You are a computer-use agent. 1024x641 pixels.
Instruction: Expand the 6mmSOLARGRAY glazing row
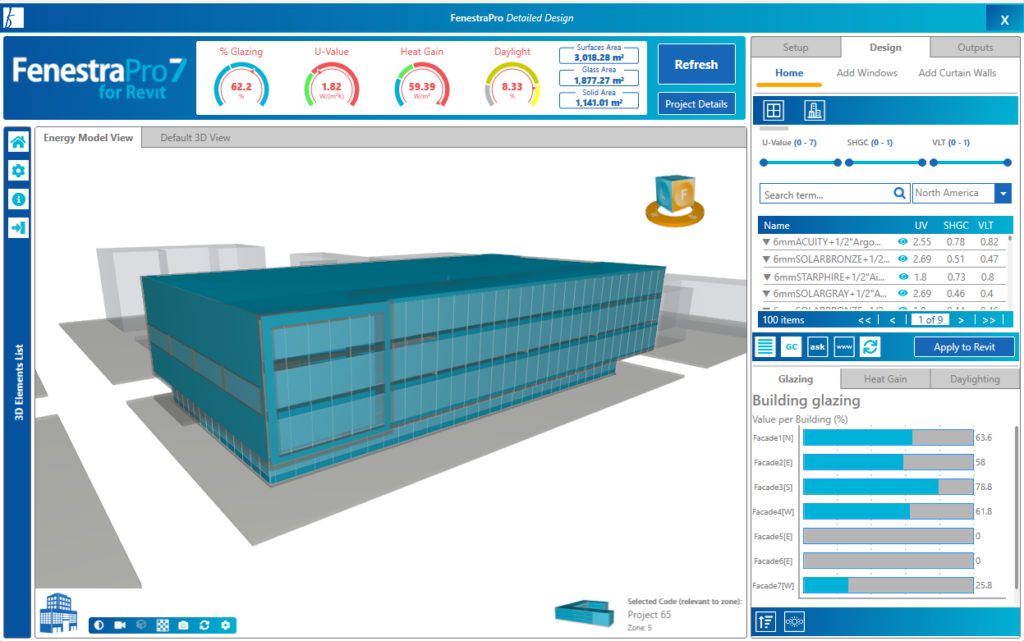click(x=766, y=294)
